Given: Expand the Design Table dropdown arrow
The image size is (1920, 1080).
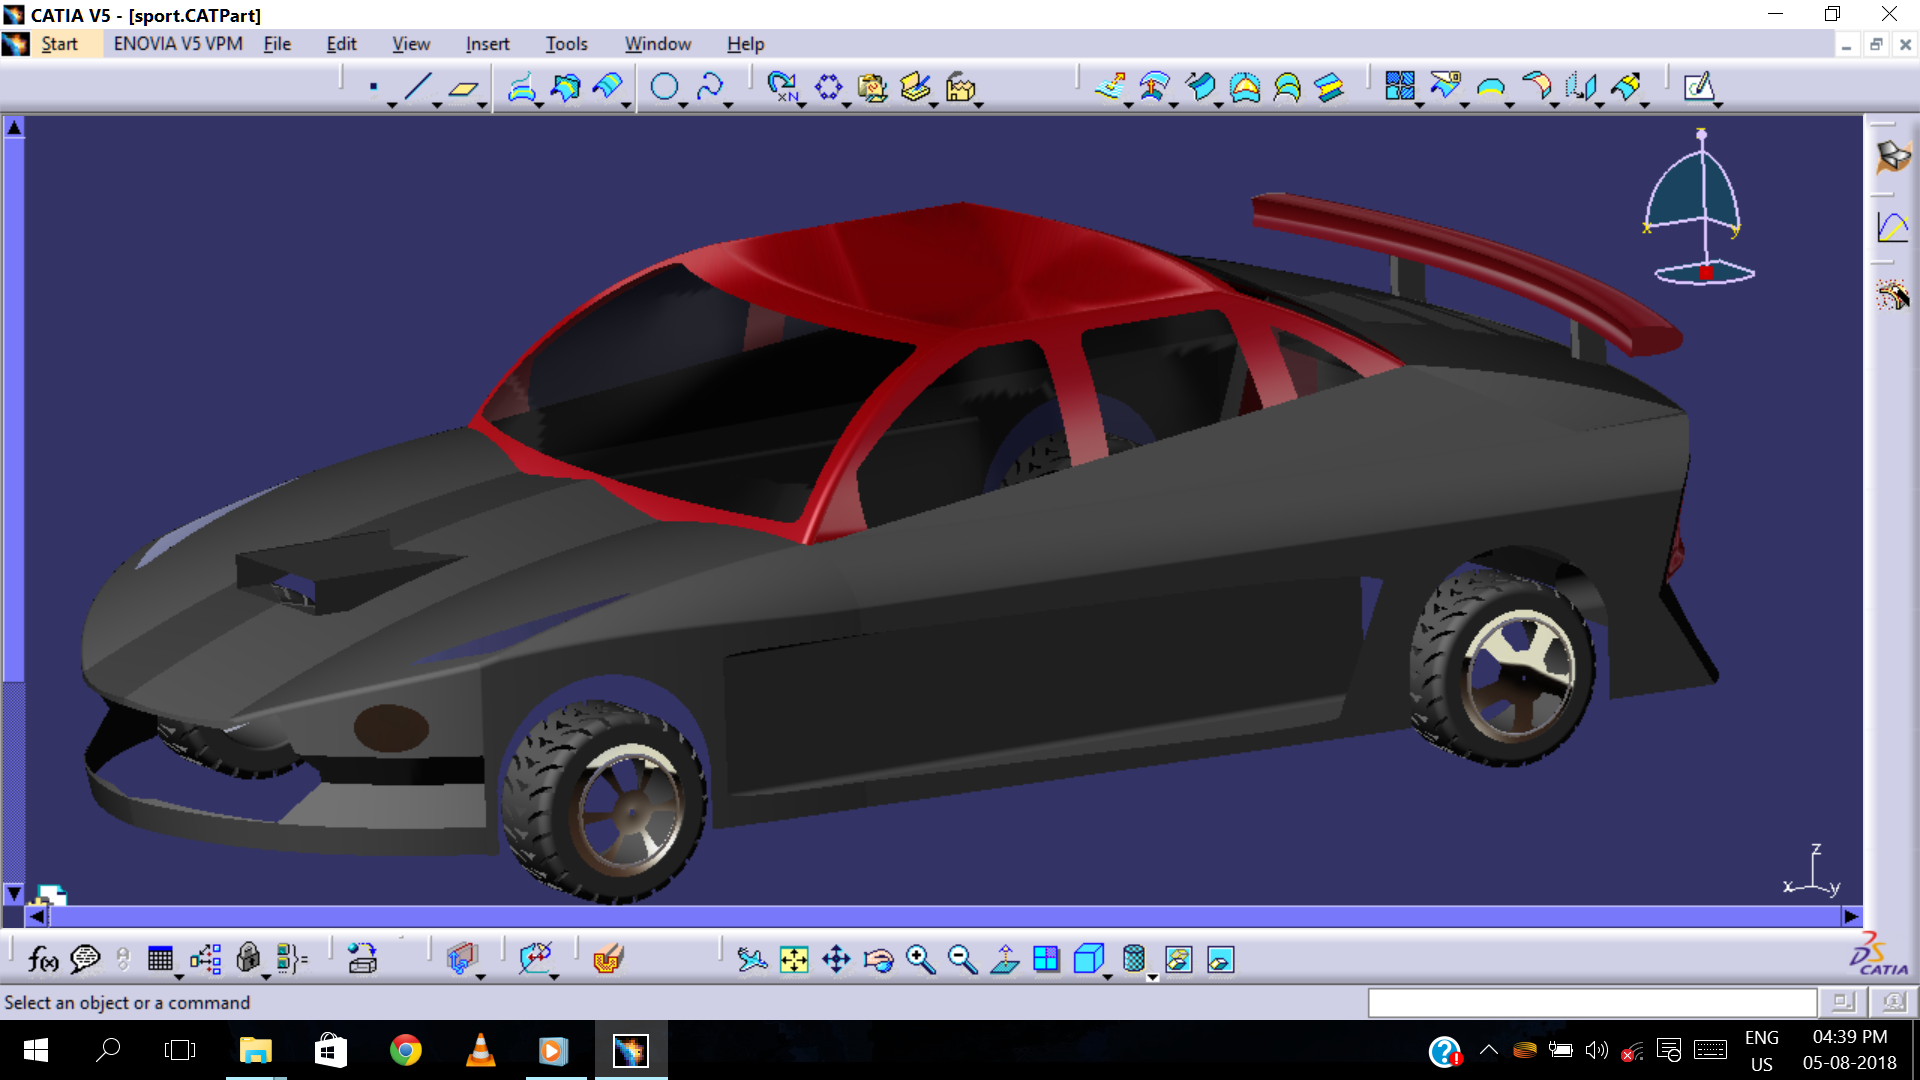Looking at the screenshot, I should point(179,976).
